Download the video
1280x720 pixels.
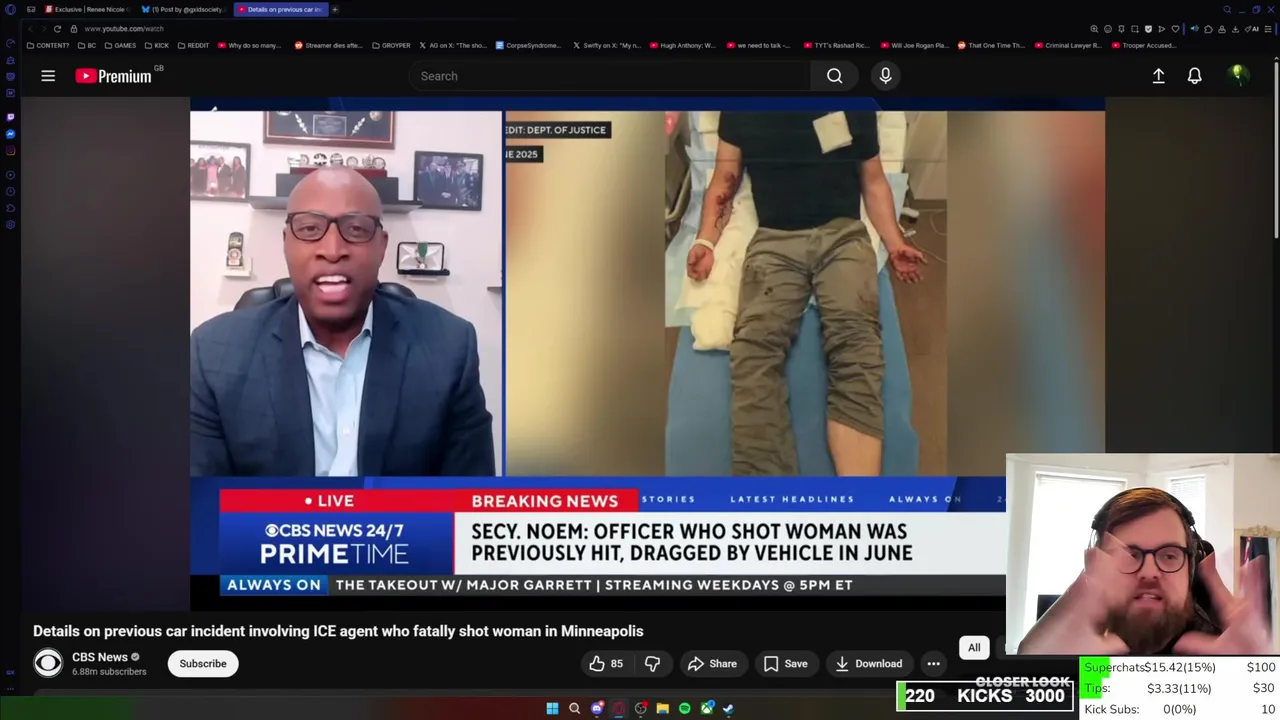[x=868, y=664]
